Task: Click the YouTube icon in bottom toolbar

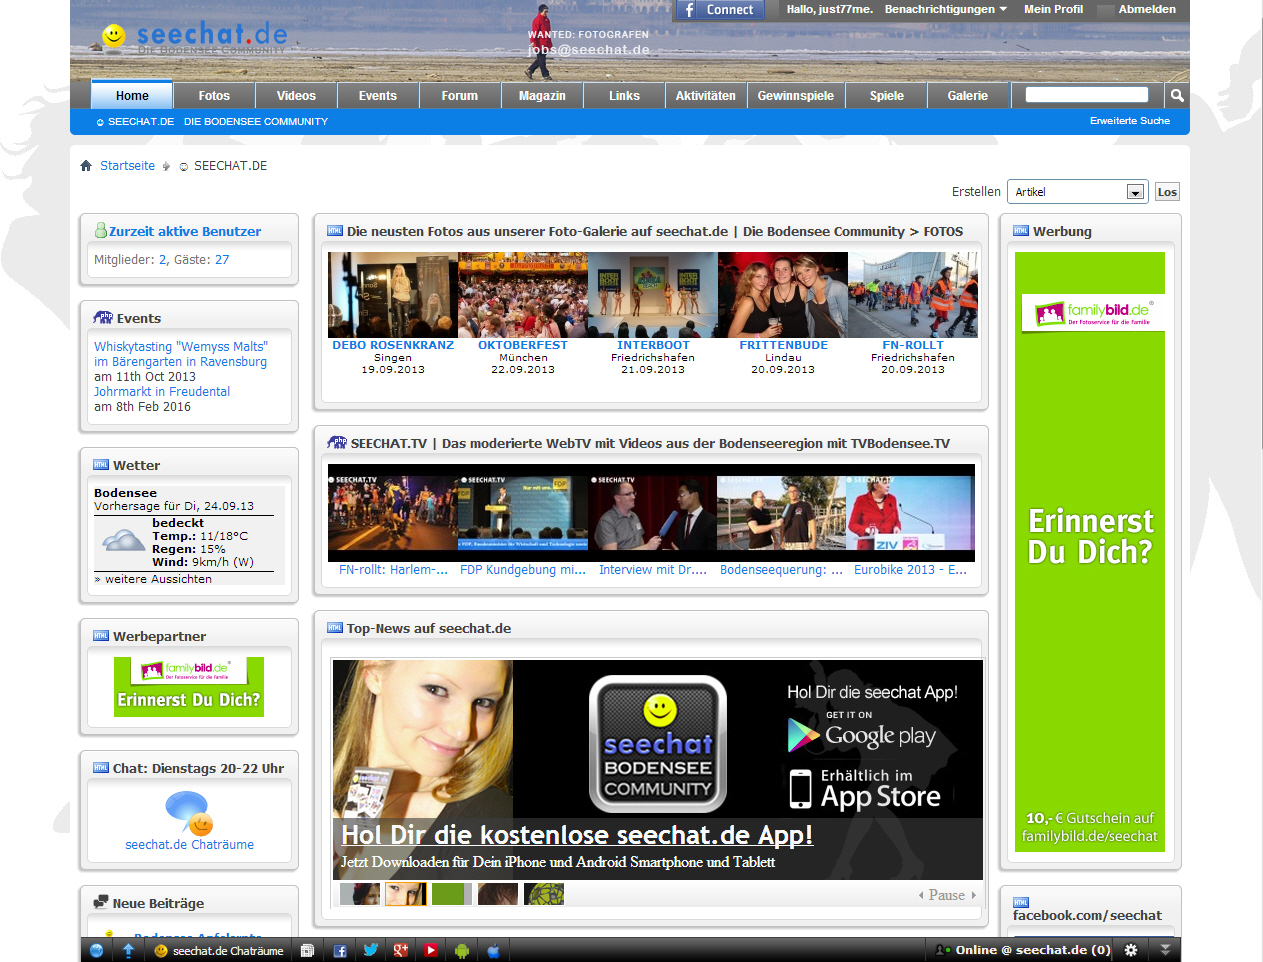Action: tap(431, 951)
